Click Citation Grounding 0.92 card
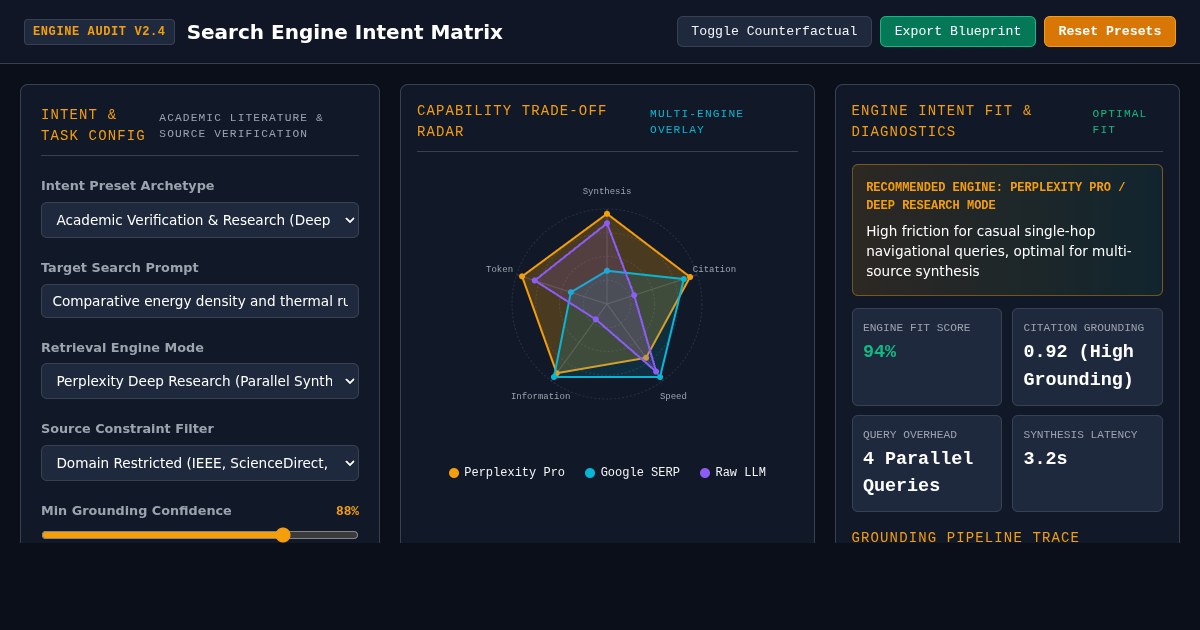Viewport: 1200px width, 630px height. pos(1087,357)
